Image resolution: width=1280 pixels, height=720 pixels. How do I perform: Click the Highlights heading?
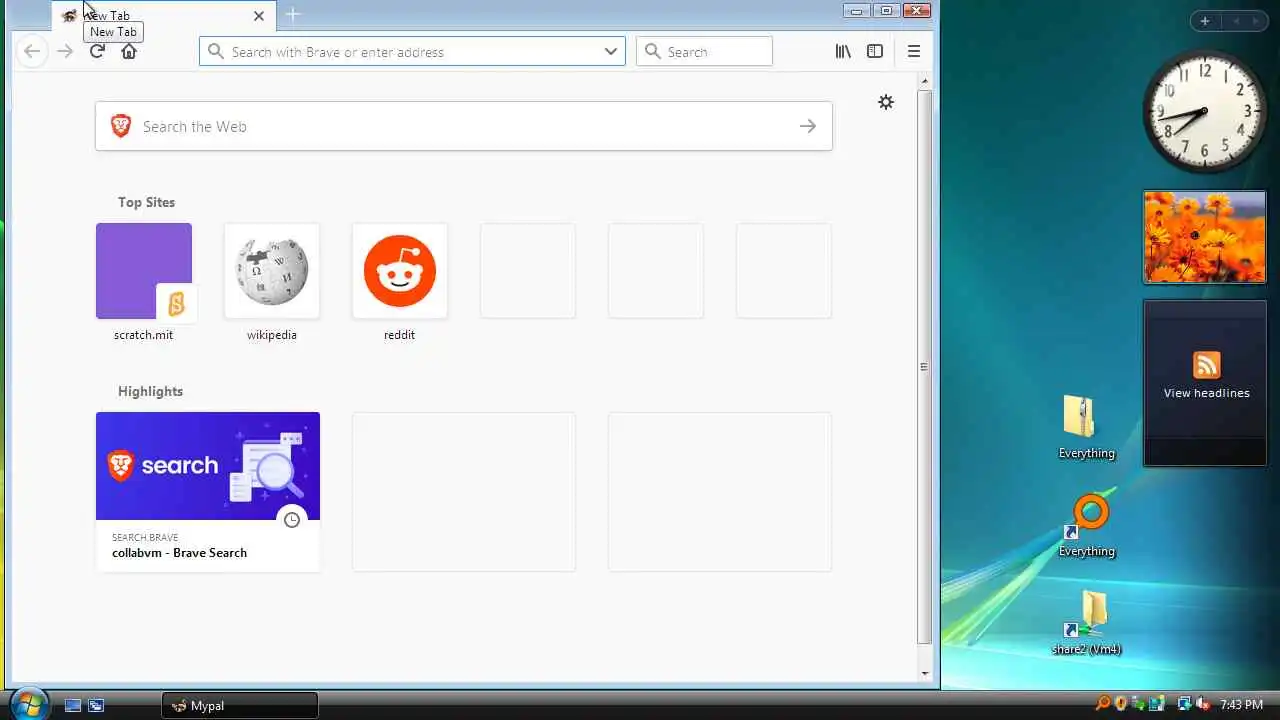click(150, 391)
